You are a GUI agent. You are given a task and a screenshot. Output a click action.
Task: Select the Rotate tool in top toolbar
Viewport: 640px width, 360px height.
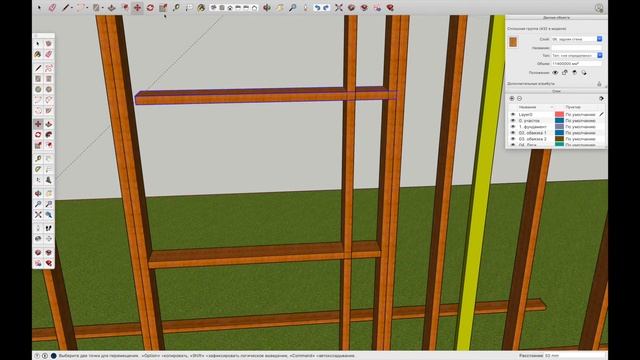pos(150,7)
